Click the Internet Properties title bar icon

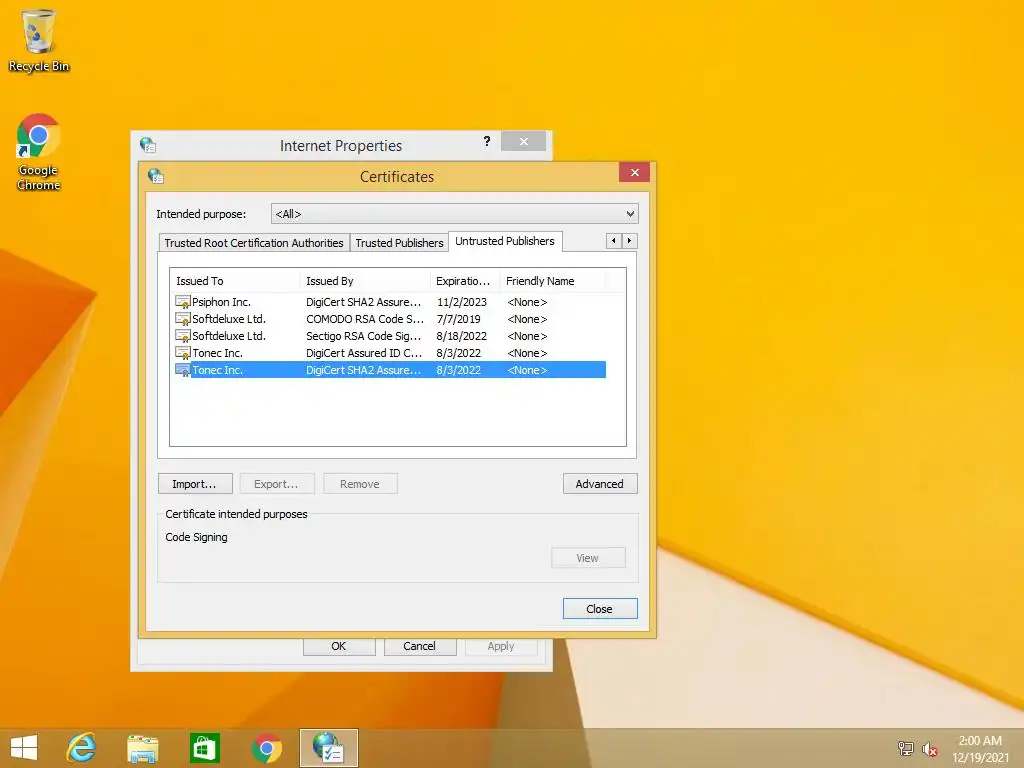[148, 145]
